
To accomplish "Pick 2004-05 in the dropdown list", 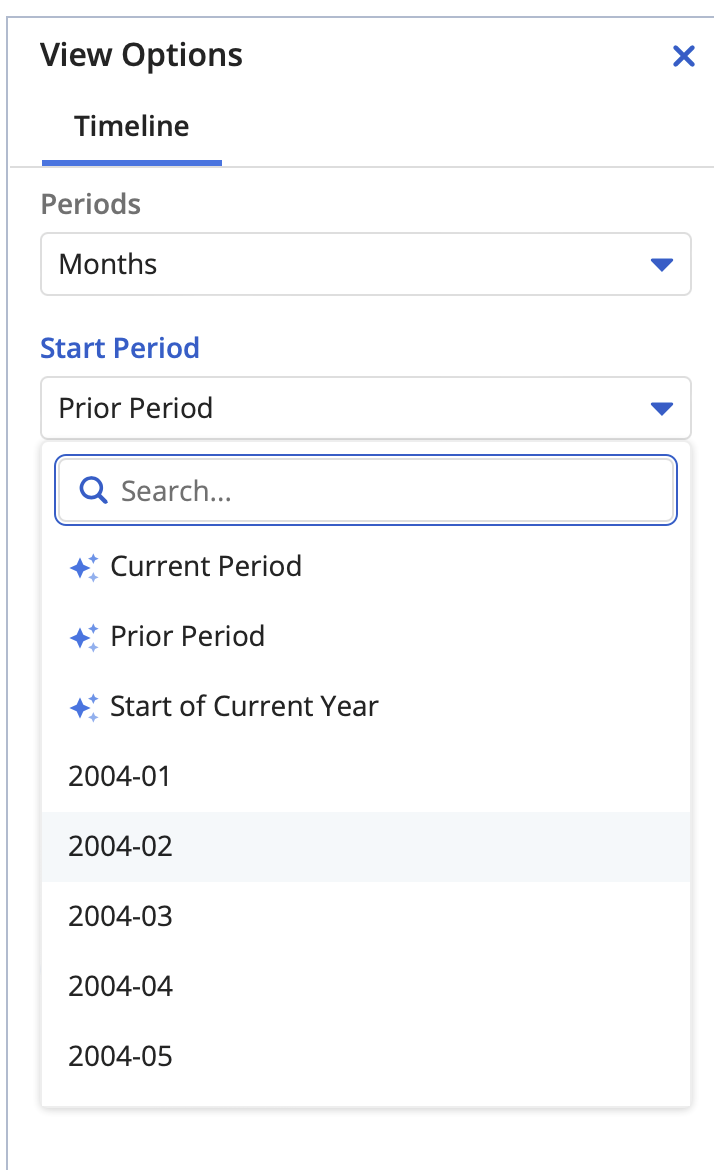I will [x=121, y=1057].
